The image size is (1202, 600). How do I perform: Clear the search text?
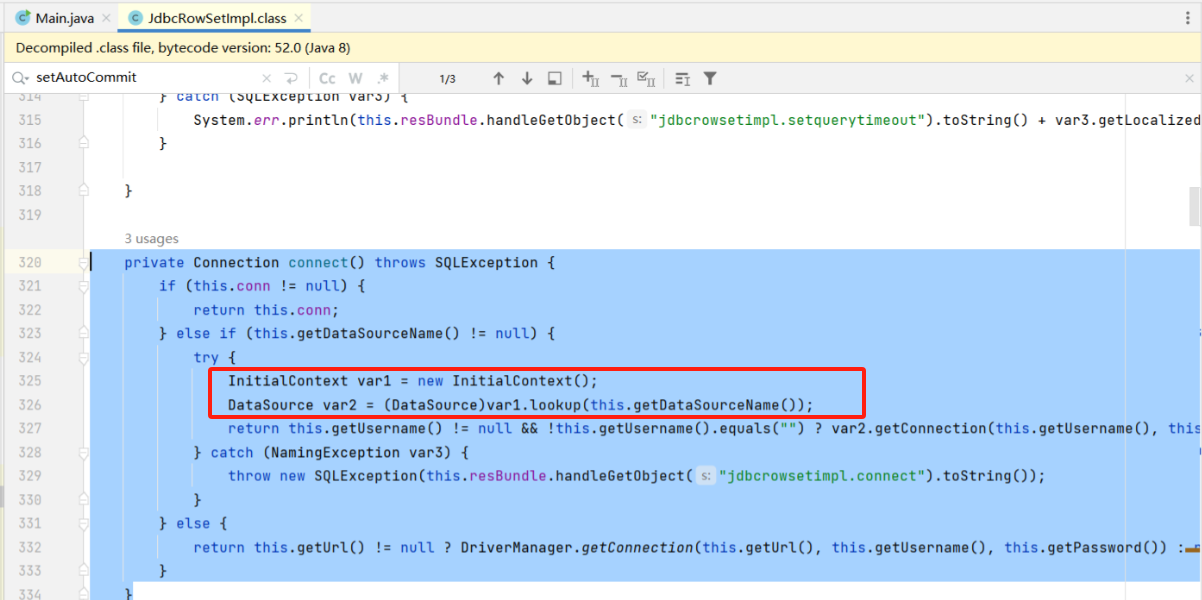coord(266,78)
